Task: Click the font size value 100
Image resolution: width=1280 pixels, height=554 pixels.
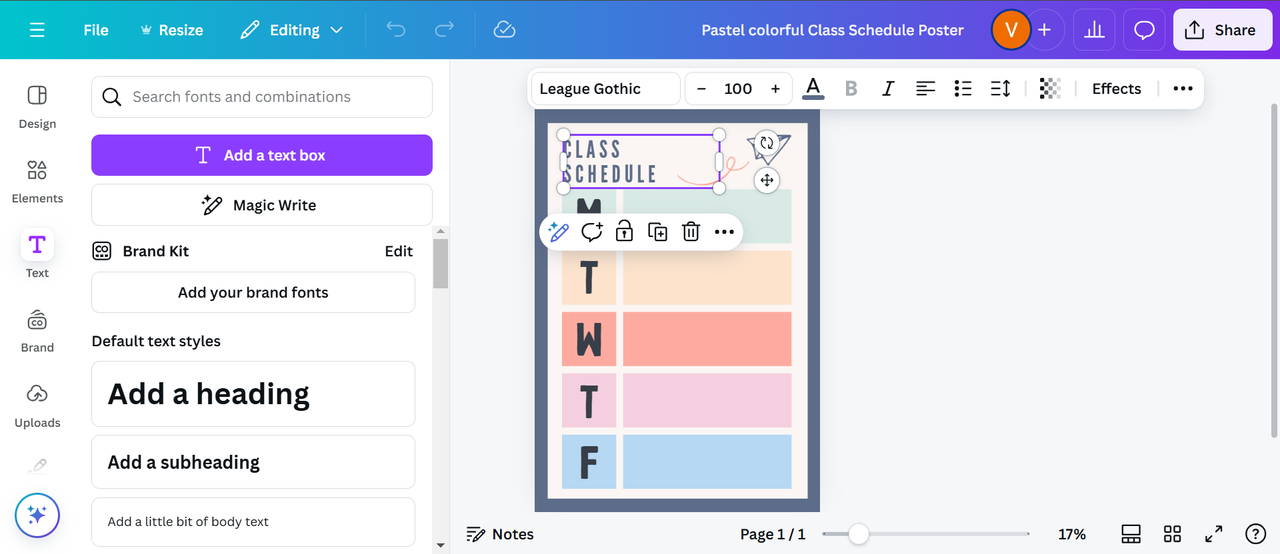Action: tap(738, 88)
